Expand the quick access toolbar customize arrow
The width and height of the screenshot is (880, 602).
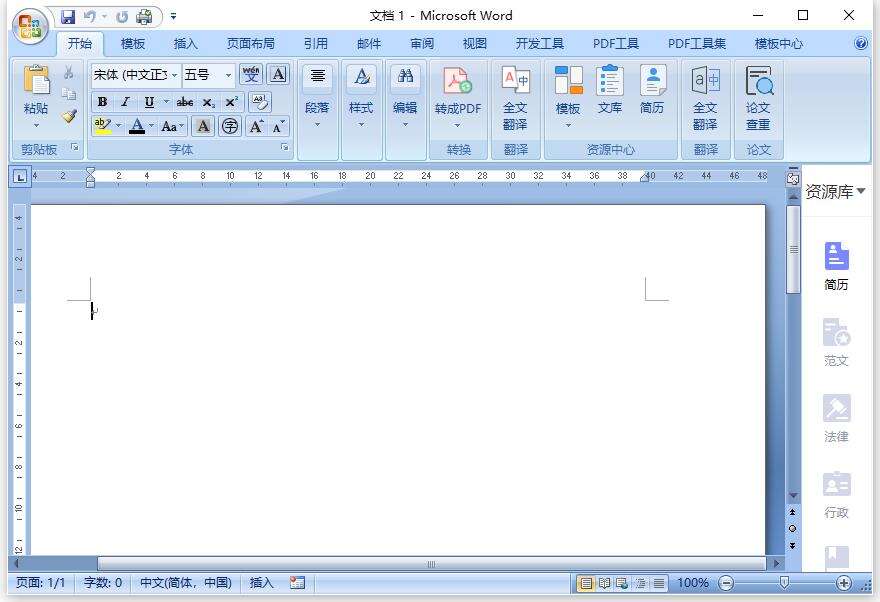[x=173, y=17]
